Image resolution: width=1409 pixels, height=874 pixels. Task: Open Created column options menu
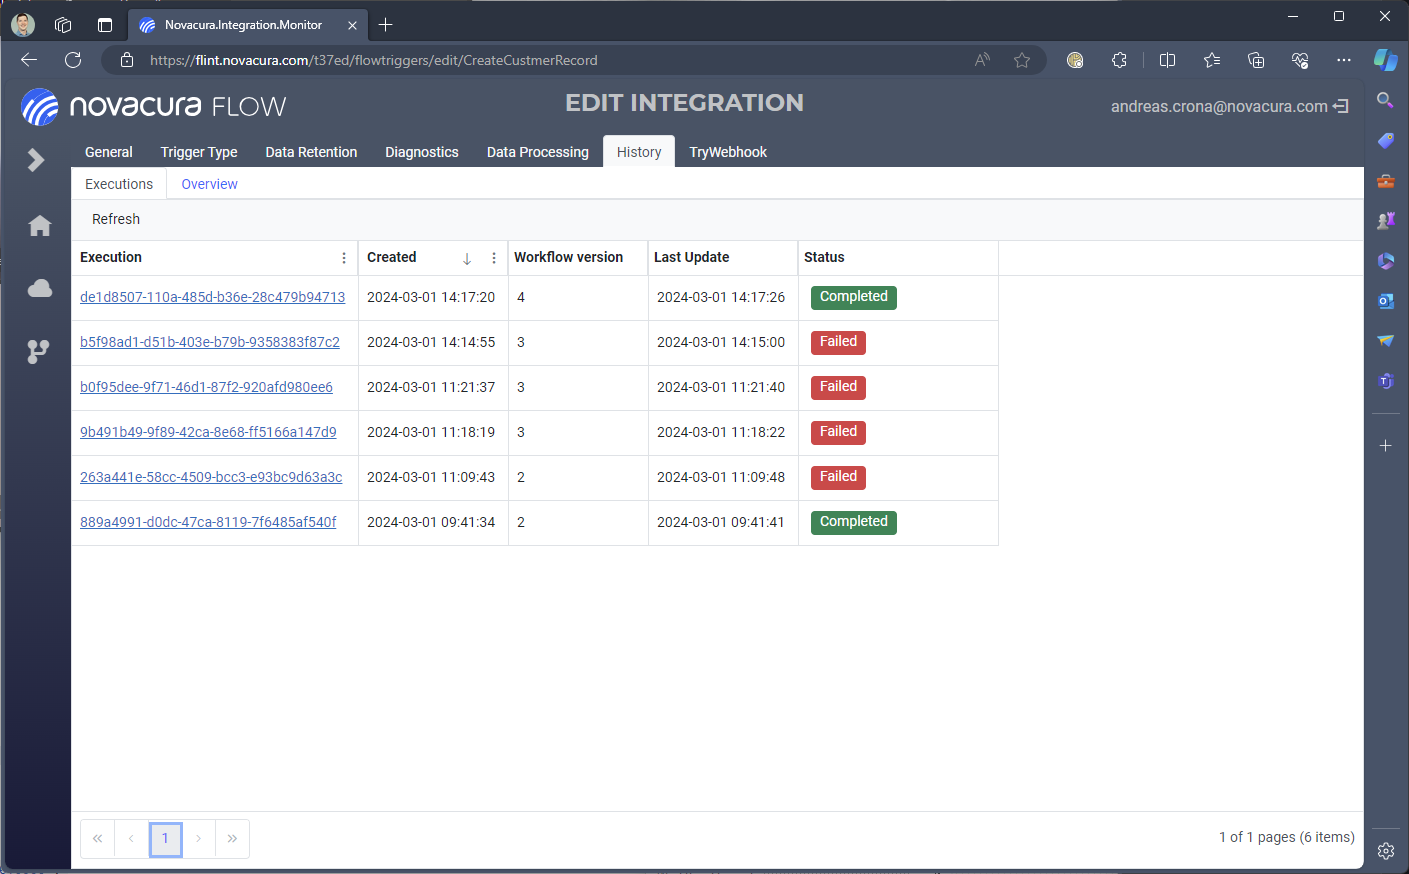pyautogui.click(x=494, y=258)
